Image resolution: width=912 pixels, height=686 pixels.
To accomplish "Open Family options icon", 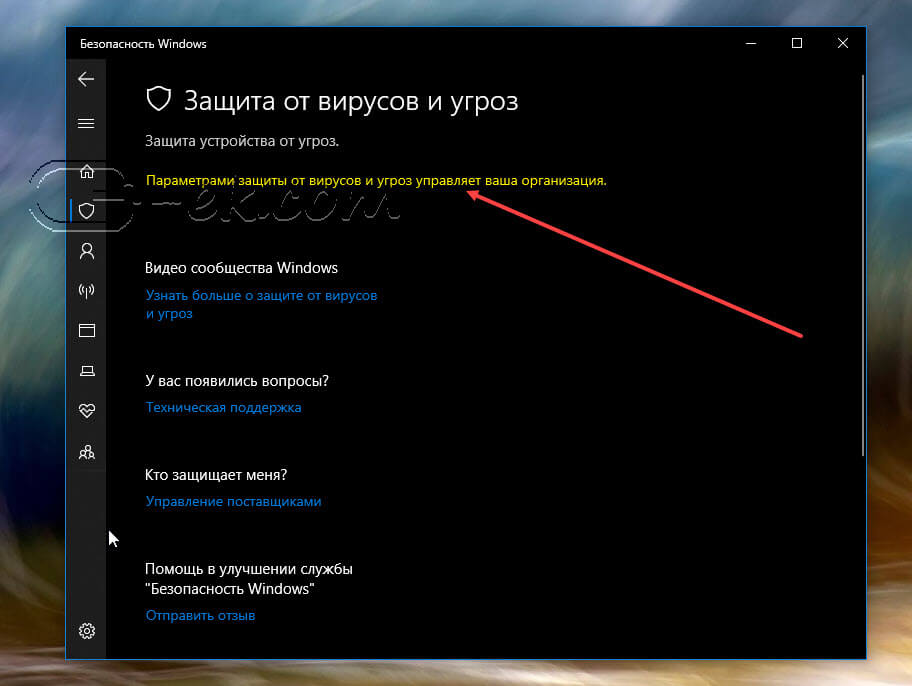I will (87, 452).
